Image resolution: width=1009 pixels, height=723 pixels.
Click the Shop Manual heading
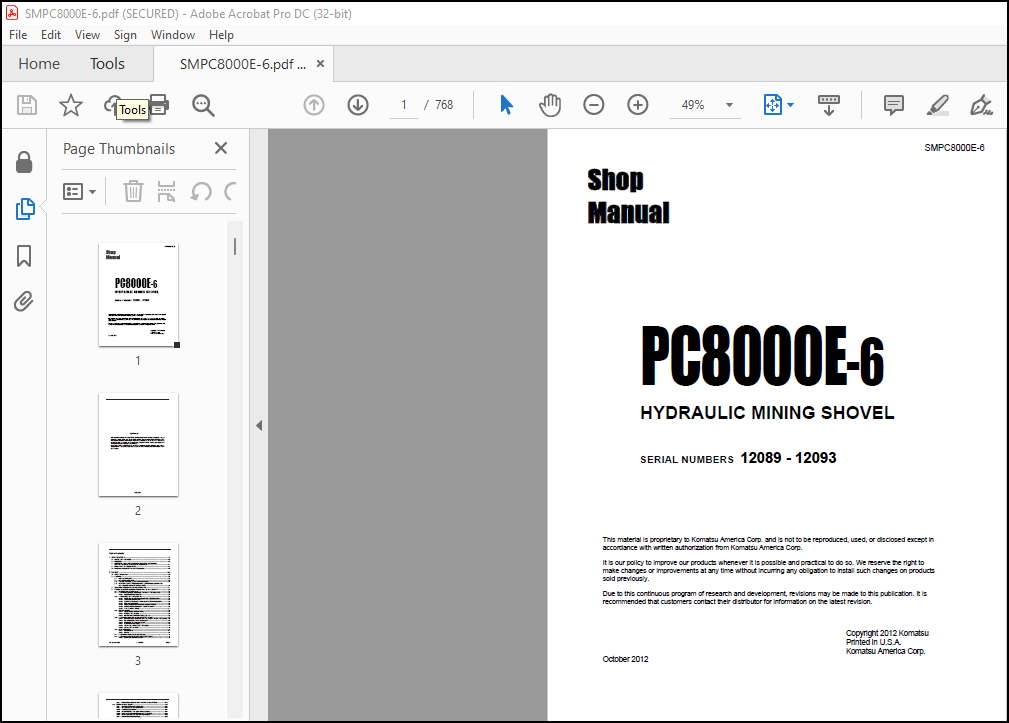pyautogui.click(x=628, y=196)
